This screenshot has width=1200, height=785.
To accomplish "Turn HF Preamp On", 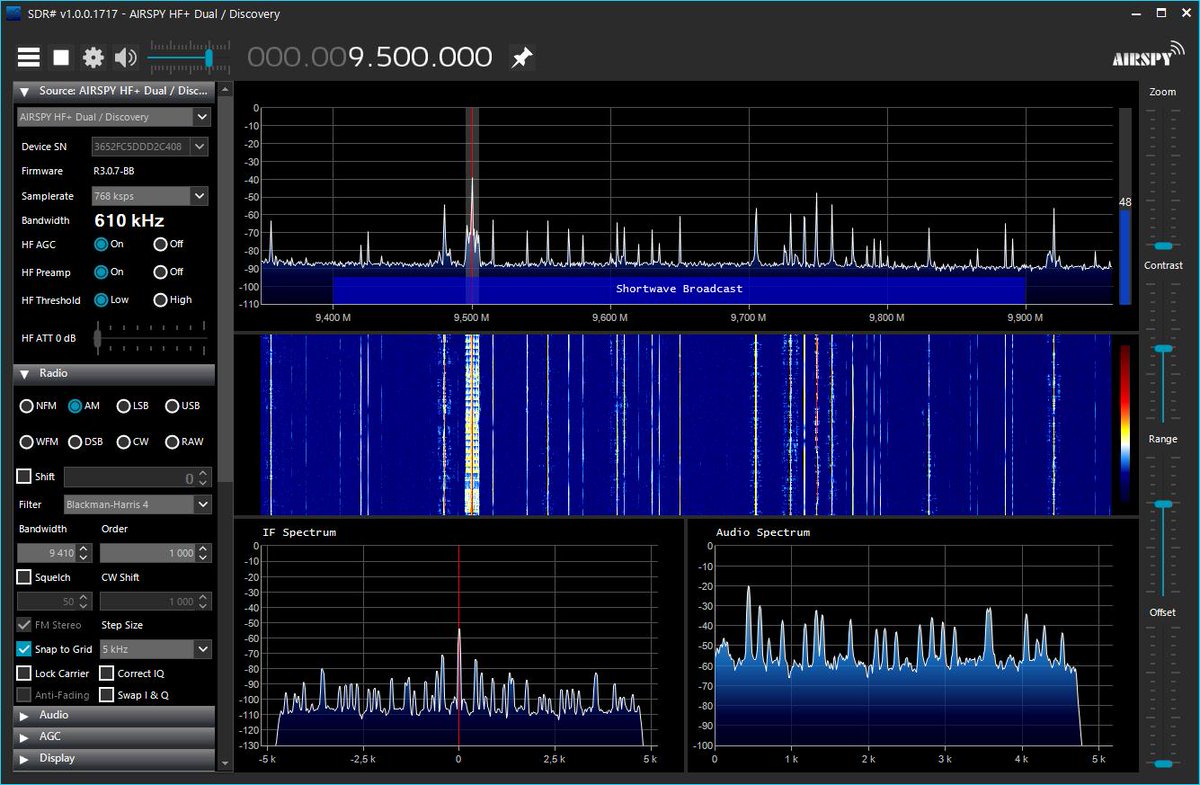I will coord(101,272).
